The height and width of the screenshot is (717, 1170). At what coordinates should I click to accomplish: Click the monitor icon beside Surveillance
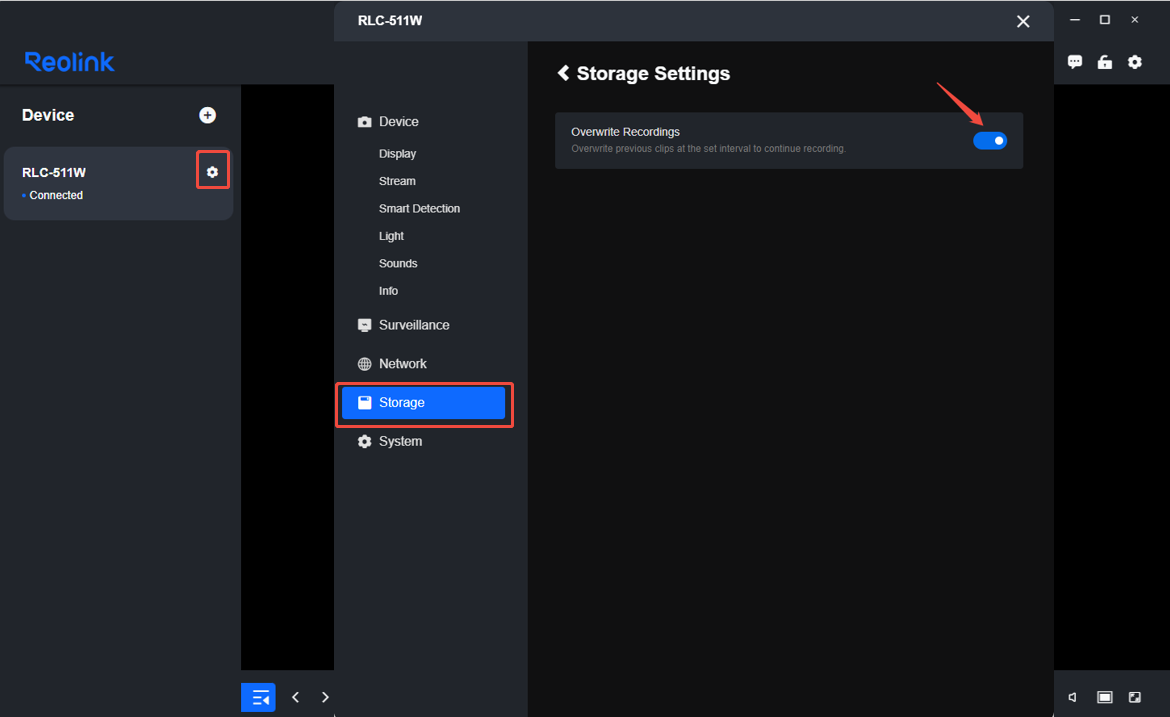point(364,325)
